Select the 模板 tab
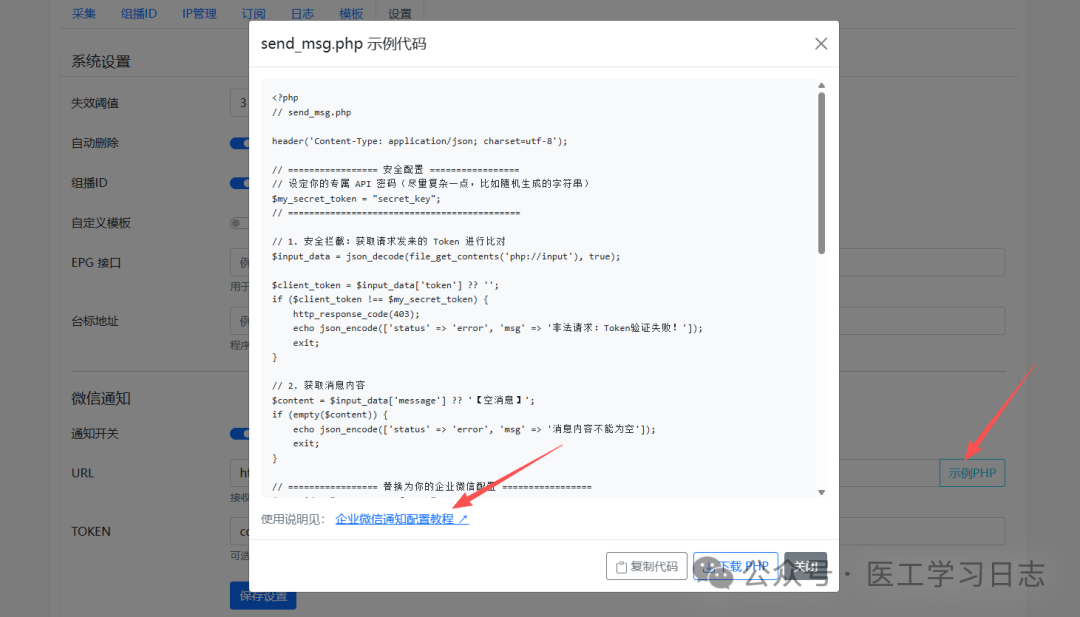 [351, 14]
